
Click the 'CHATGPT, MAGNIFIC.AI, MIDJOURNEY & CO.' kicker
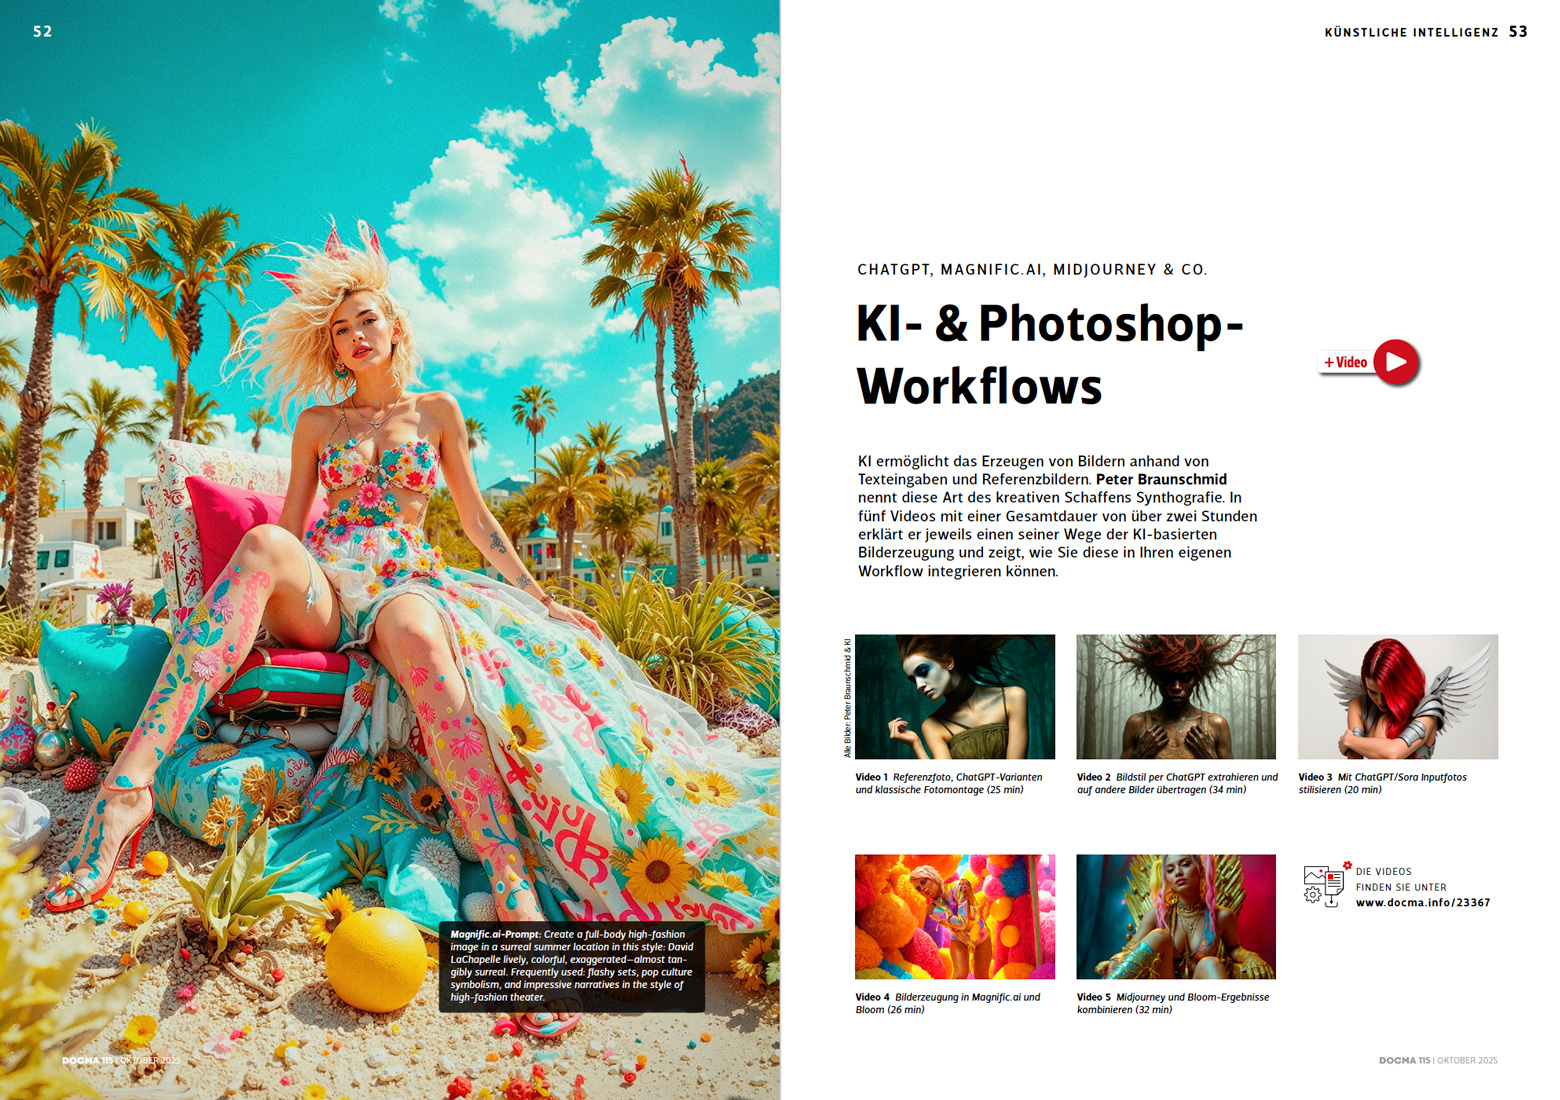pyautogui.click(x=1032, y=269)
